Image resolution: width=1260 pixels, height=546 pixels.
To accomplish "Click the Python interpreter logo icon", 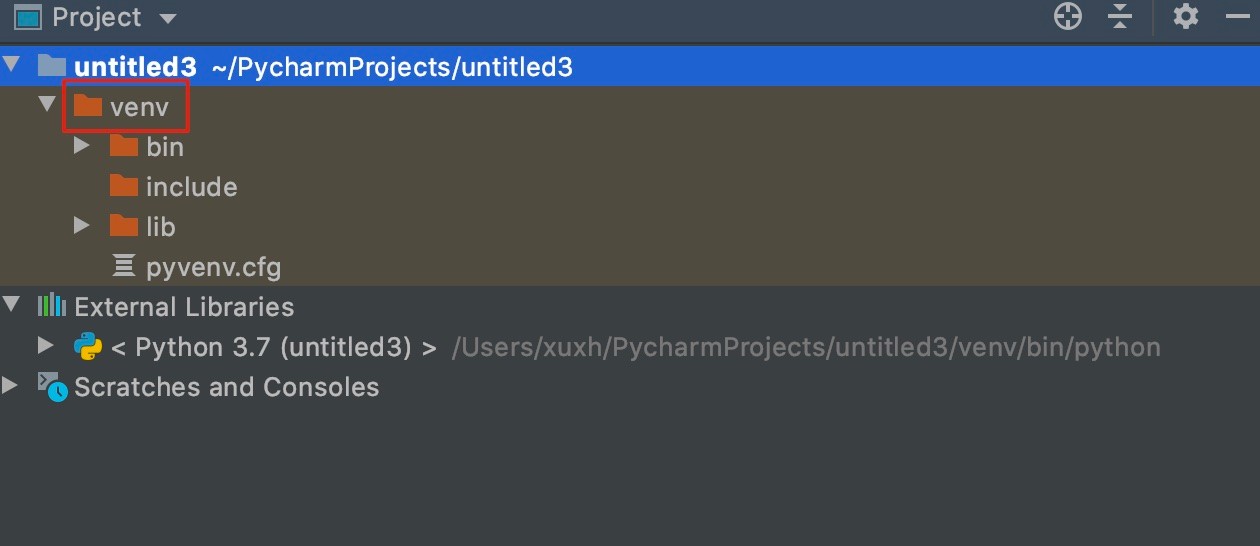I will (x=88, y=347).
